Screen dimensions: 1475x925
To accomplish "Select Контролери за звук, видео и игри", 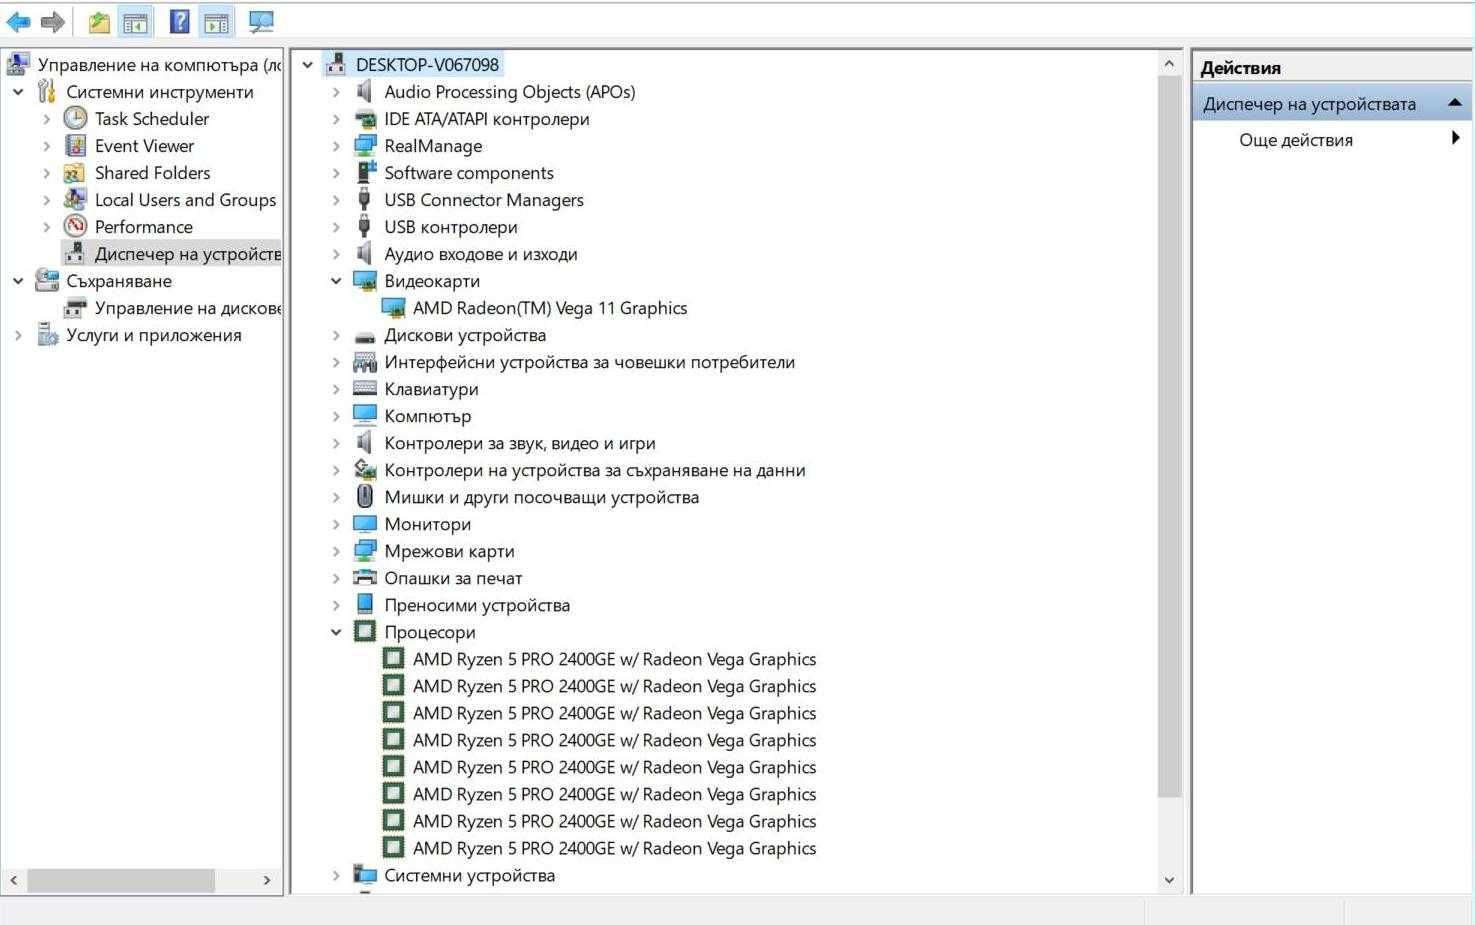I will click(520, 443).
